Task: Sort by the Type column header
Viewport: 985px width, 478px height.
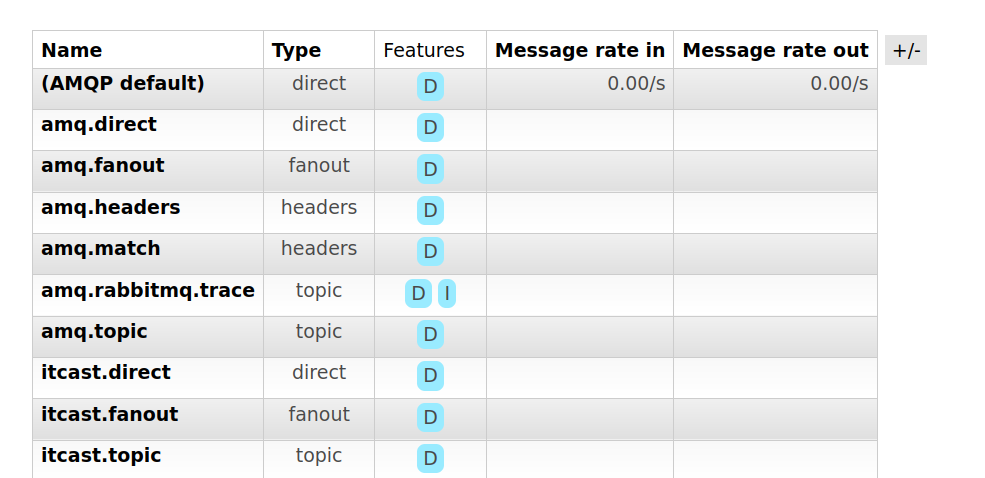Action: 296,50
